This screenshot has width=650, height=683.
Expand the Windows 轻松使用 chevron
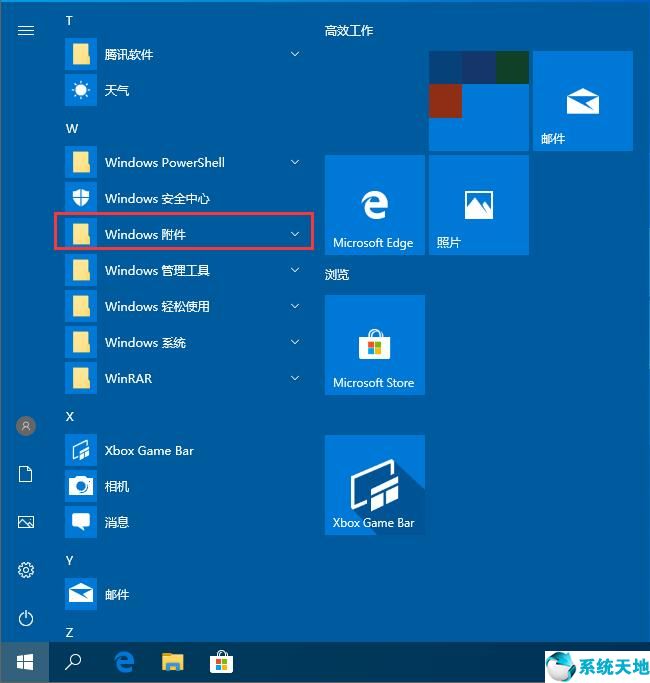295,306
